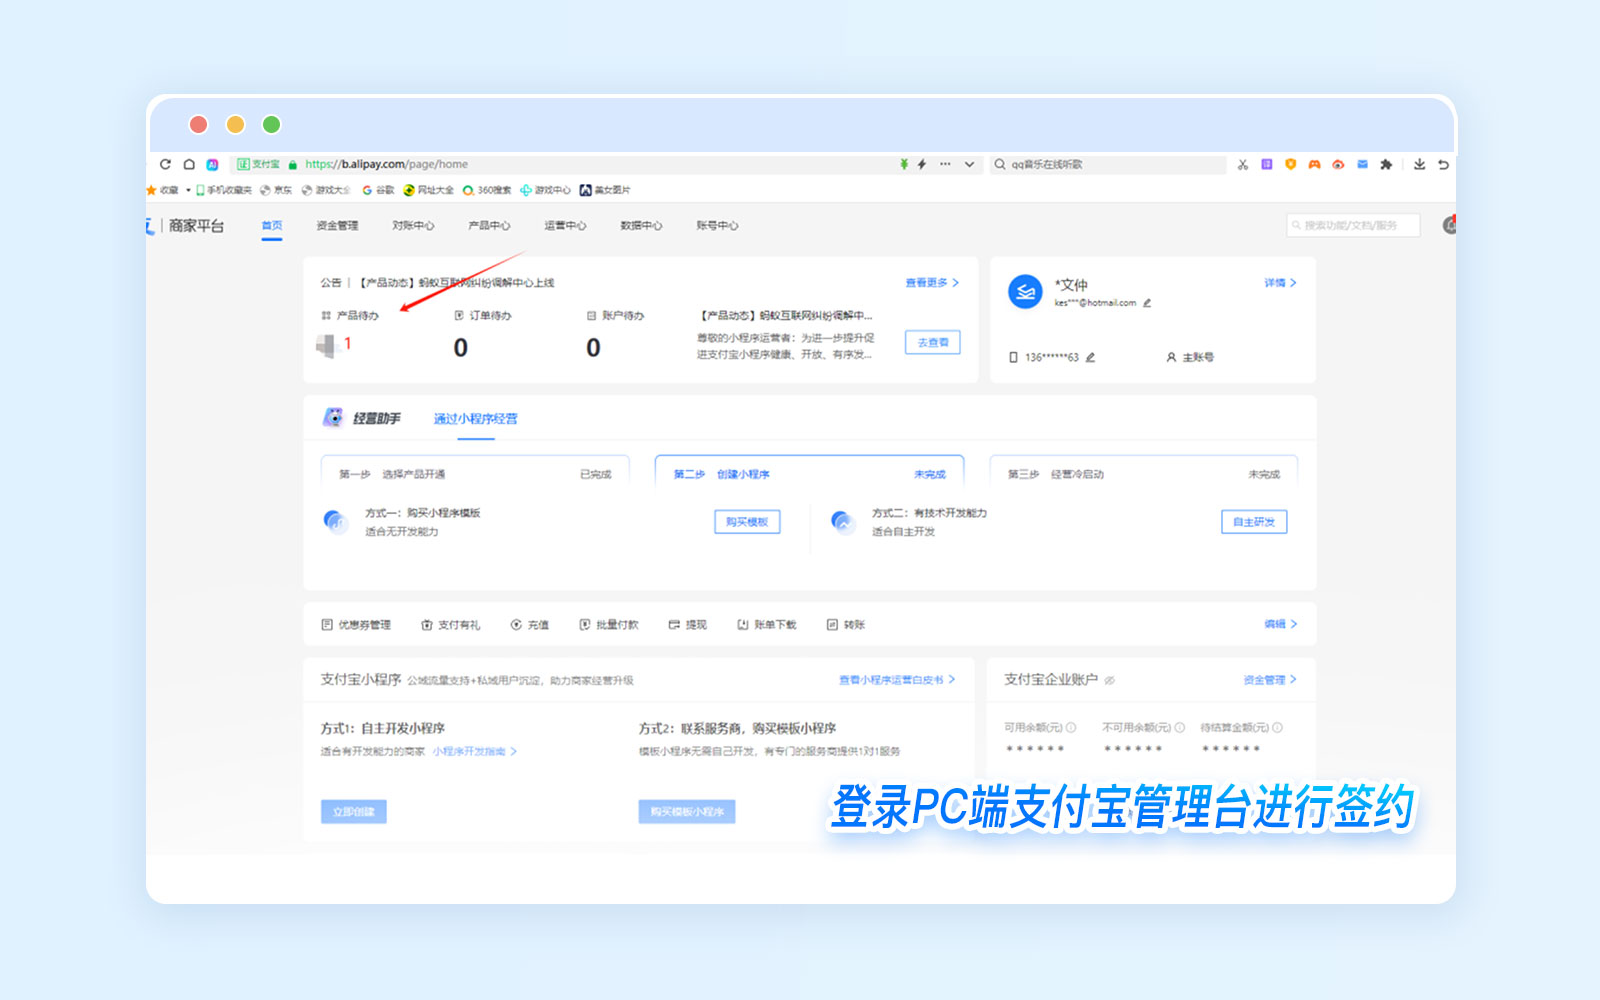Open the 游戏中心 bookmark
This screenshot has height=1000, width=1600.
point(545,190)
